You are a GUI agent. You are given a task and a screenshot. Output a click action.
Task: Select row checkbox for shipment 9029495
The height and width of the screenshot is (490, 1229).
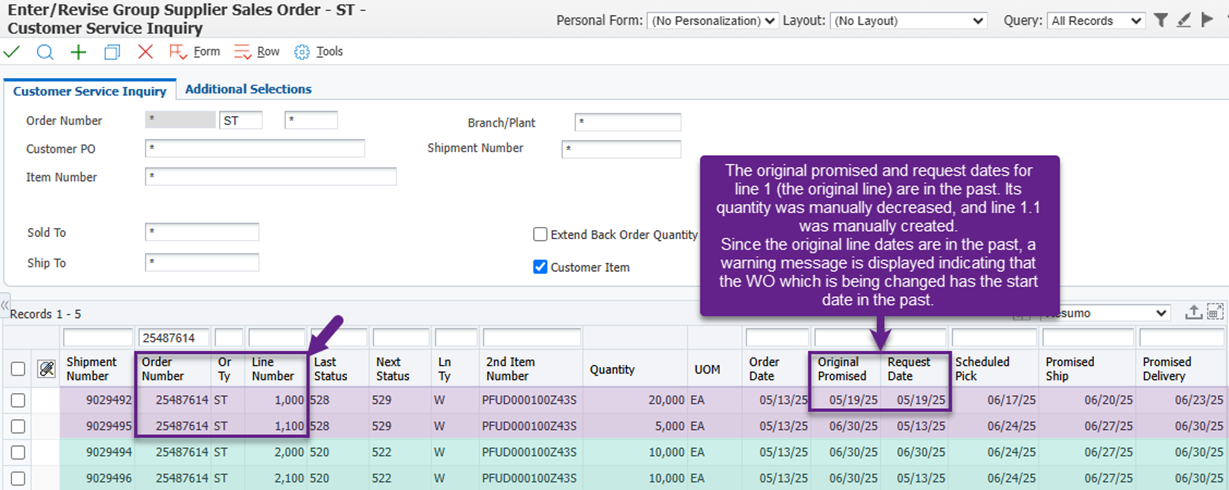18,426
